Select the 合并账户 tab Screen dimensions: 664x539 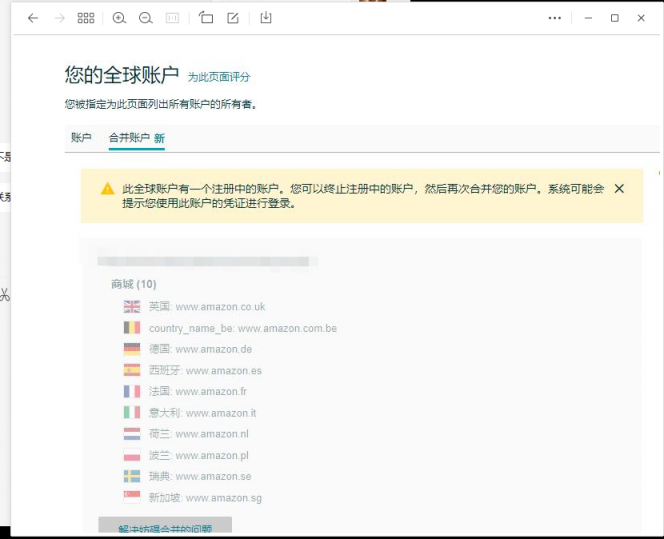tap(137, 138)
